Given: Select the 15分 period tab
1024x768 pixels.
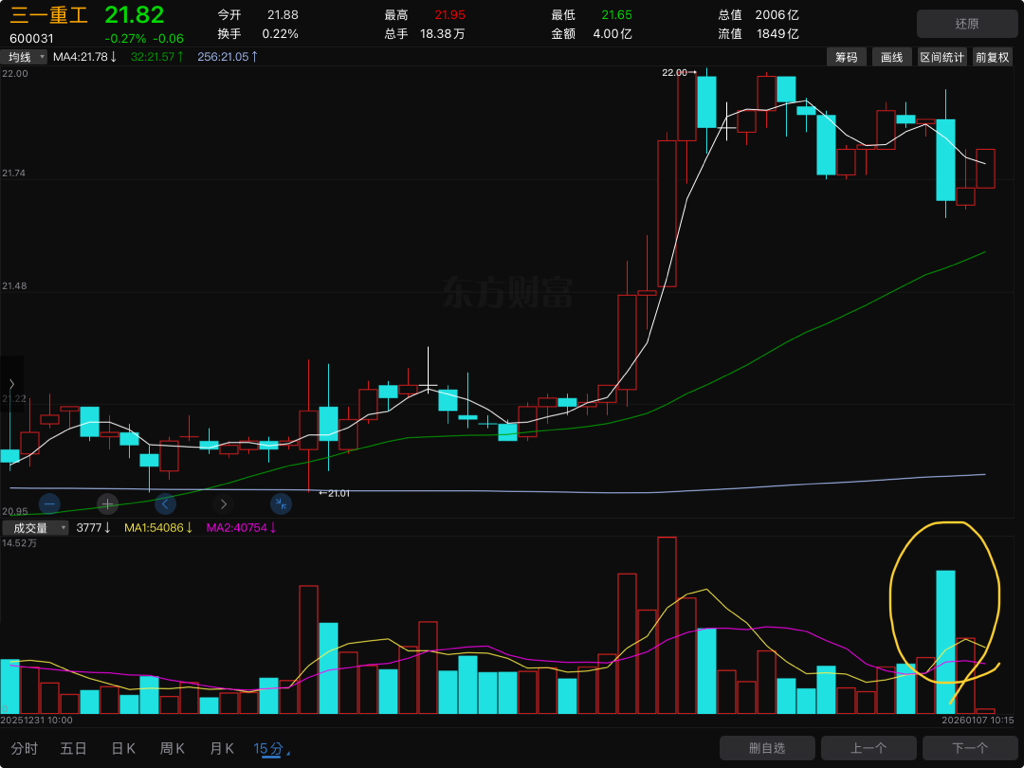Looking at the screenshot, I should coord(268,748).
